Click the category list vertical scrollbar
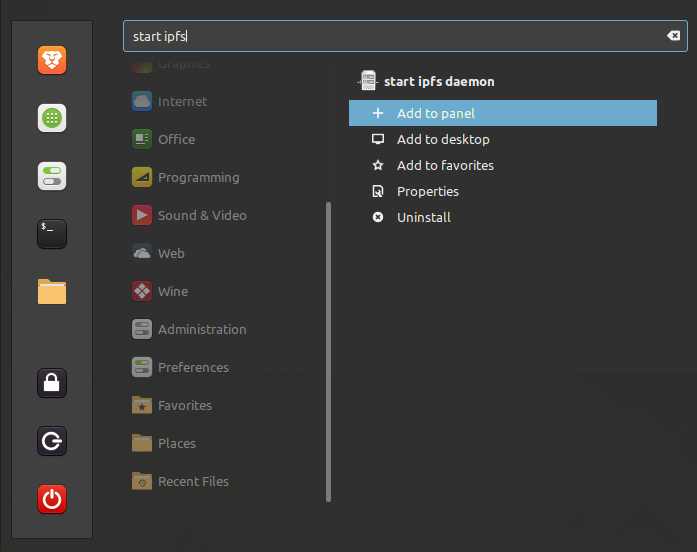 tap(328, 352)
